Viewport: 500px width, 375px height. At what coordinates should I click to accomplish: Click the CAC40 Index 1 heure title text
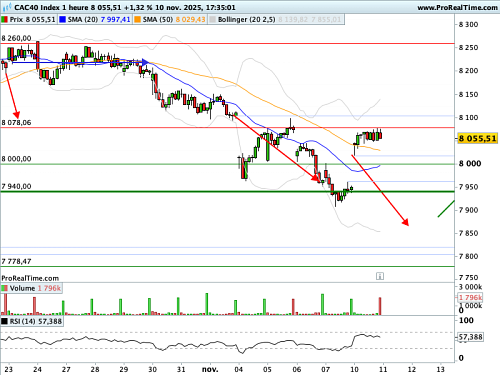51,7
